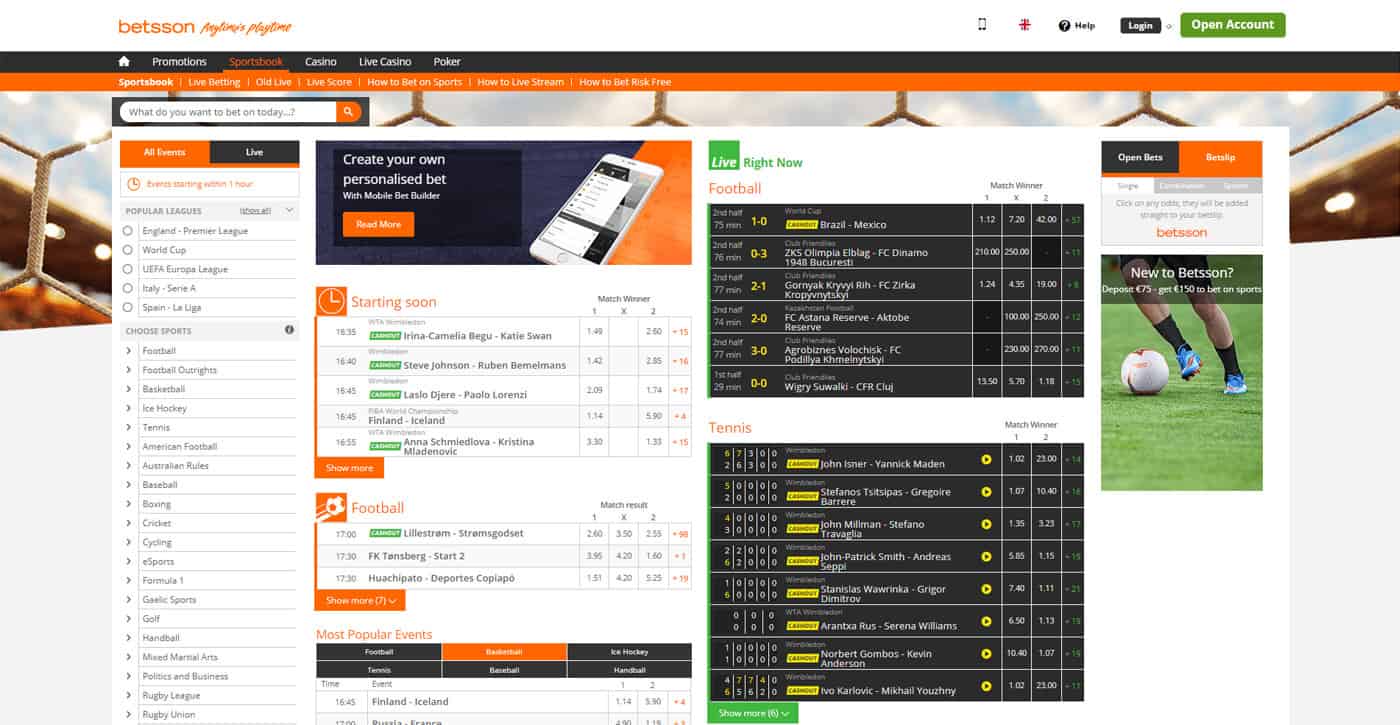Open the Promotions menu item
This screenshot has height=725, width=1400.
click(x=179, y=62)
